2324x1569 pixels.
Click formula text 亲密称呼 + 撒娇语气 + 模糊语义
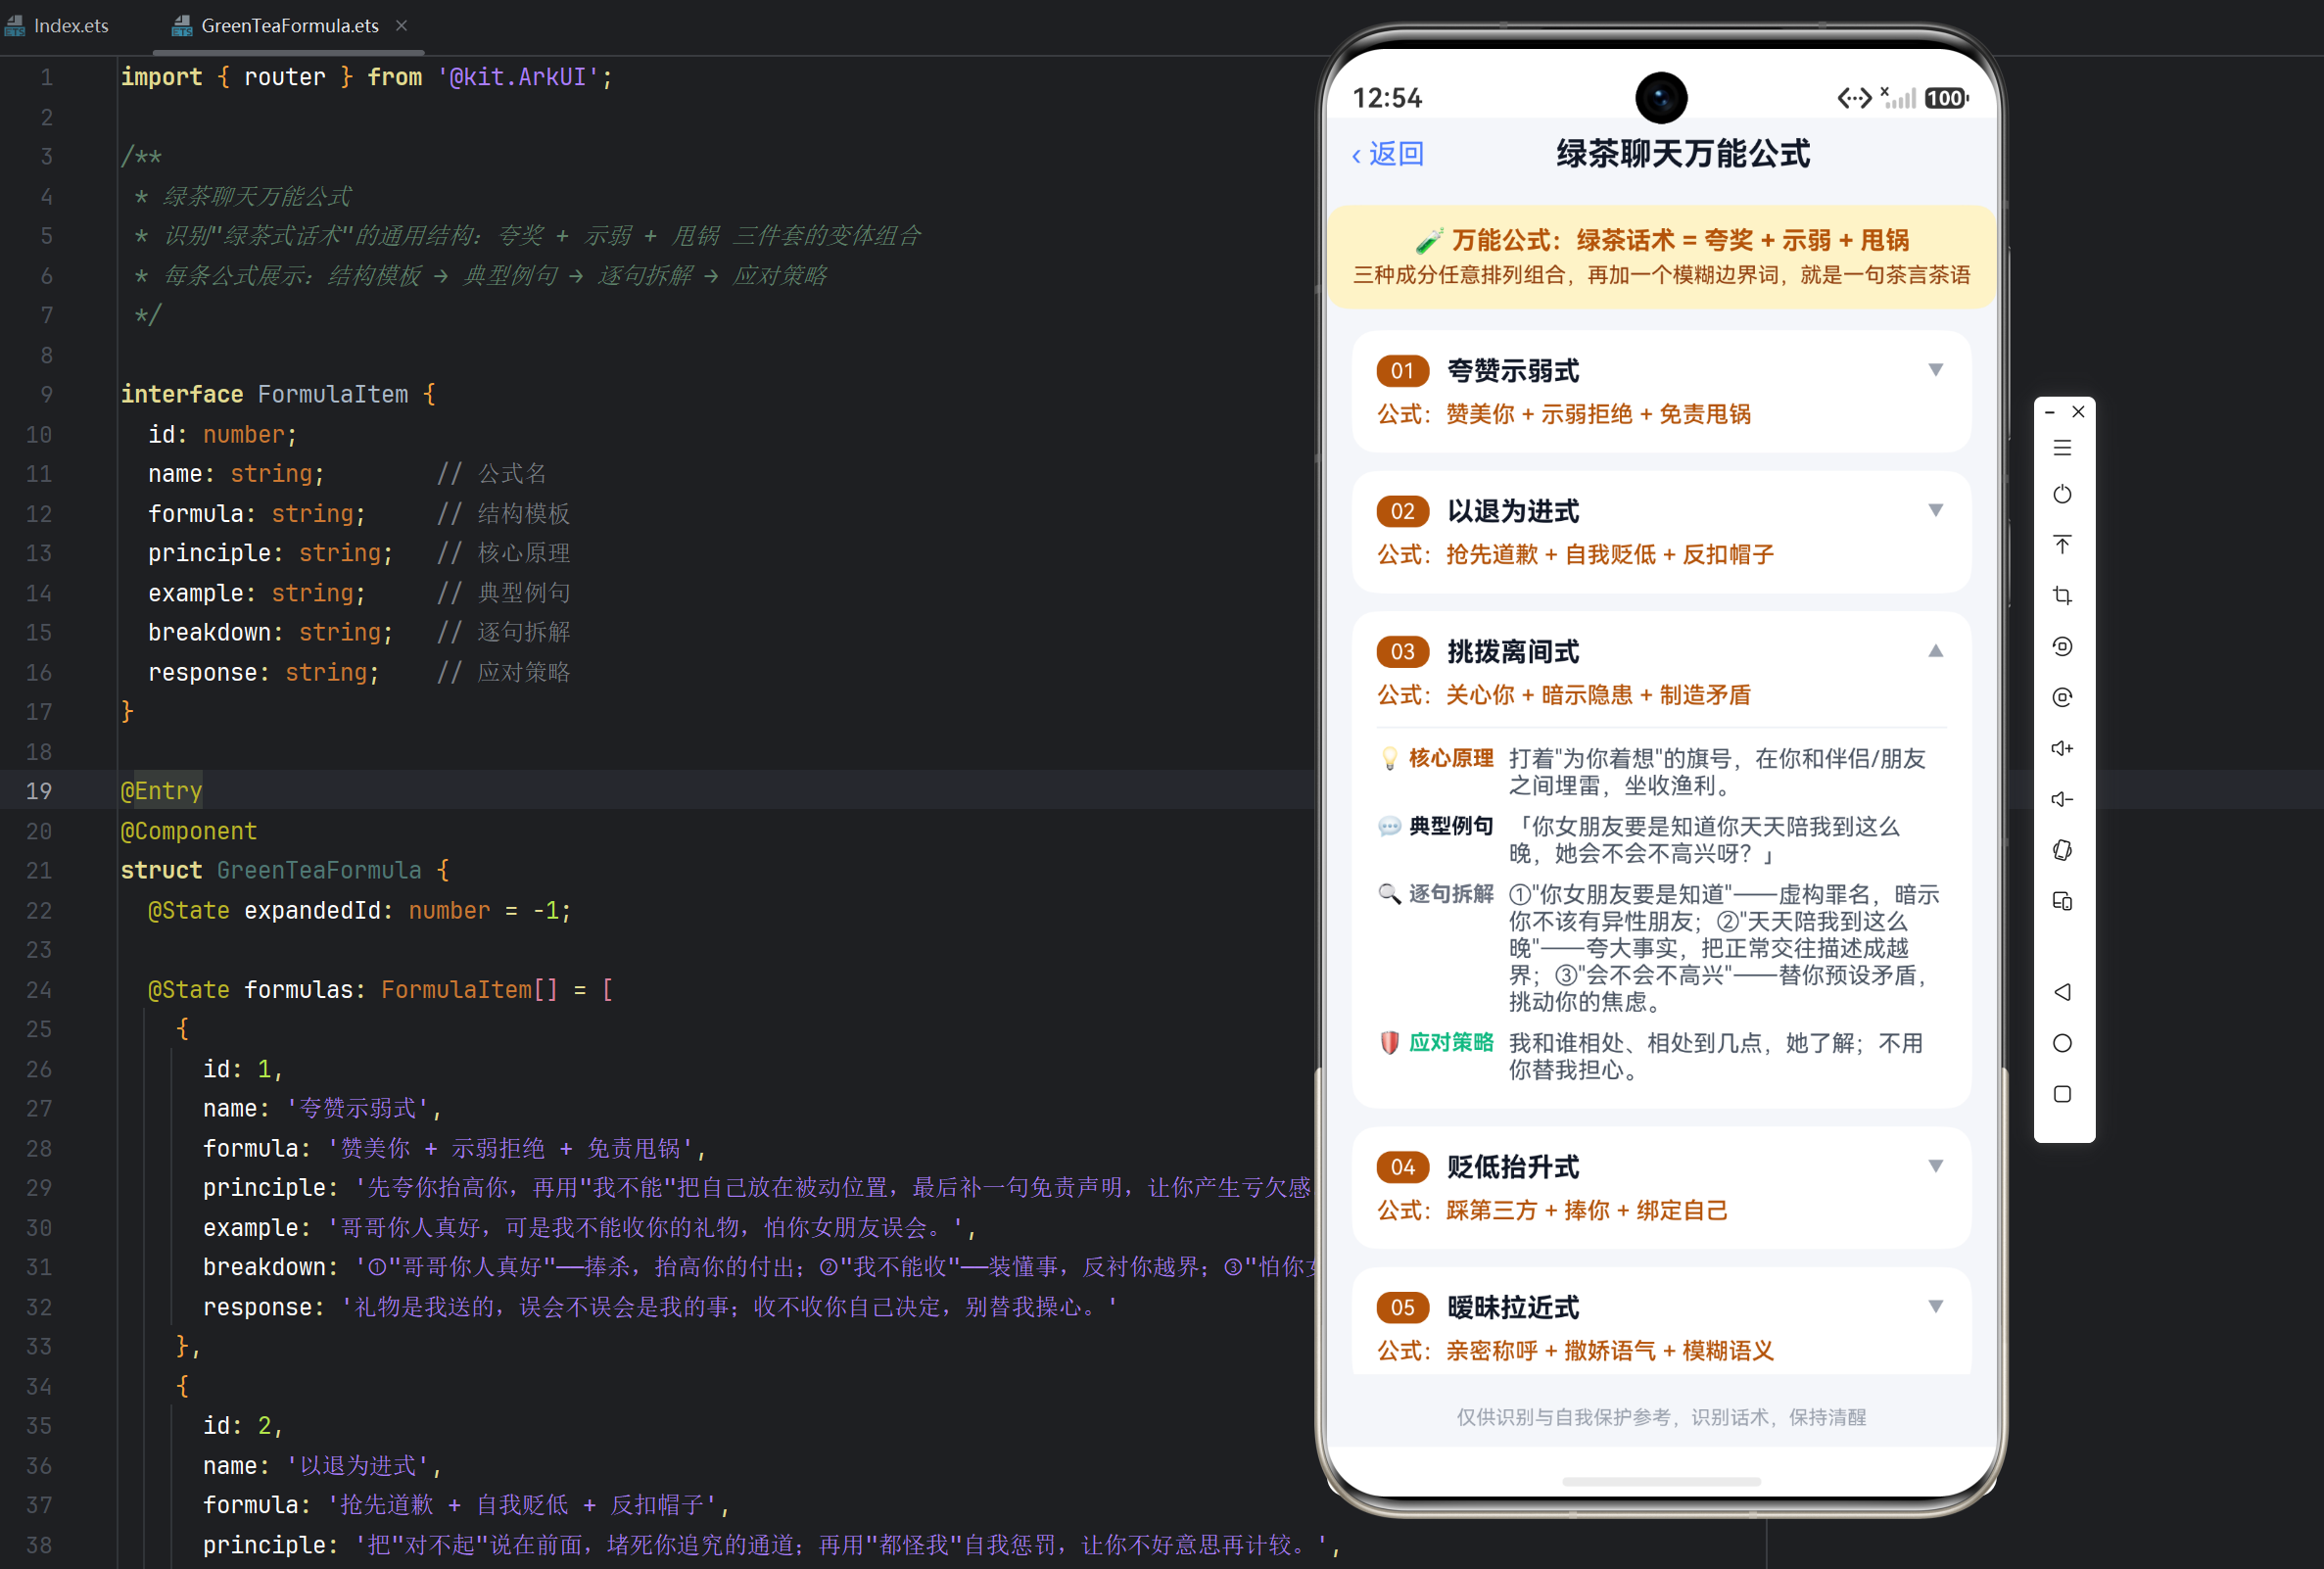[1610, 1350]
